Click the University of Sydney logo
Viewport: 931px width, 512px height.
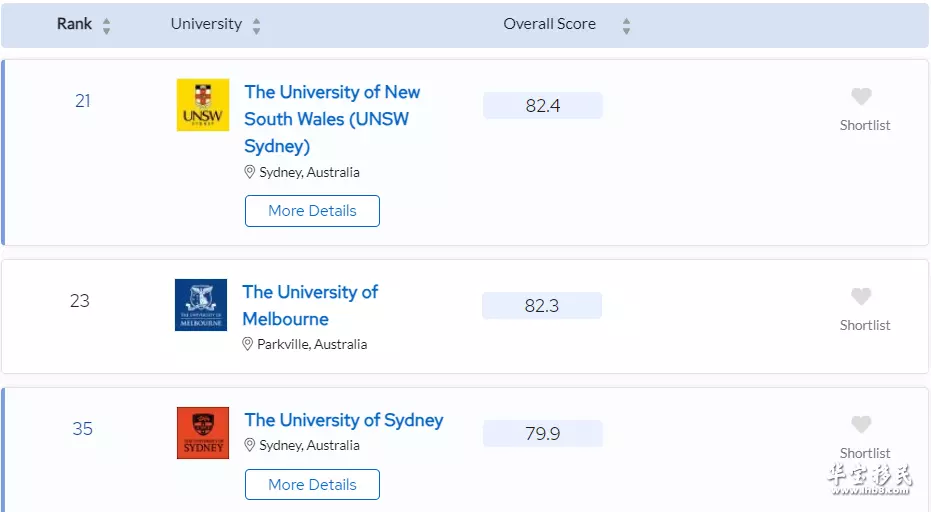point(202,433)
